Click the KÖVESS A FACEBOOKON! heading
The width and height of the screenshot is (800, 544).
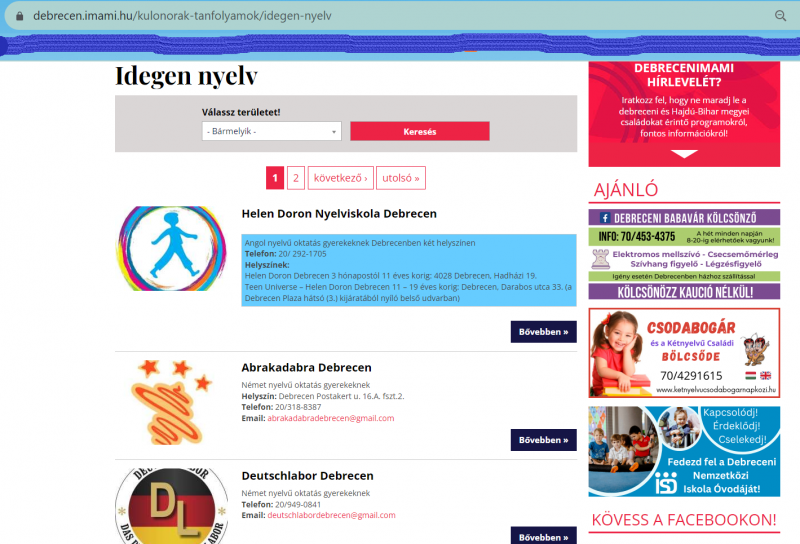pos(684,520)
